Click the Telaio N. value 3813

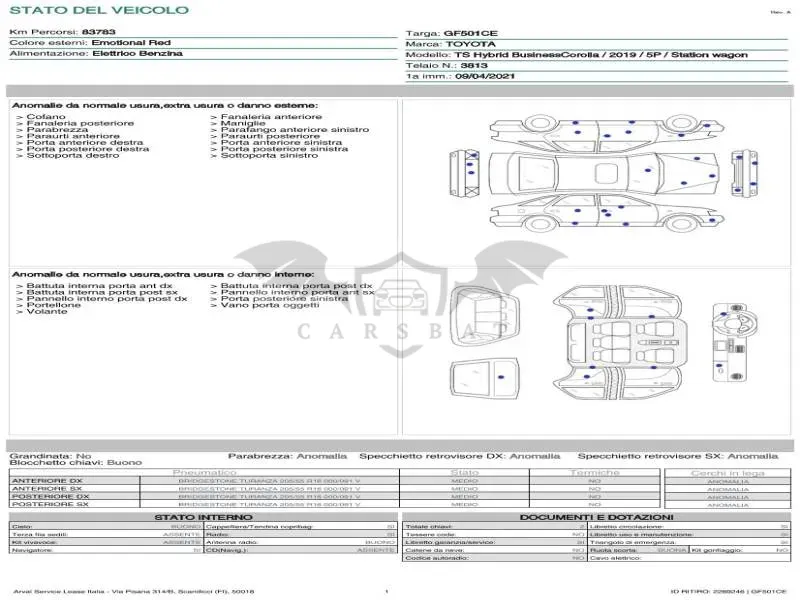tap(474, 66)
